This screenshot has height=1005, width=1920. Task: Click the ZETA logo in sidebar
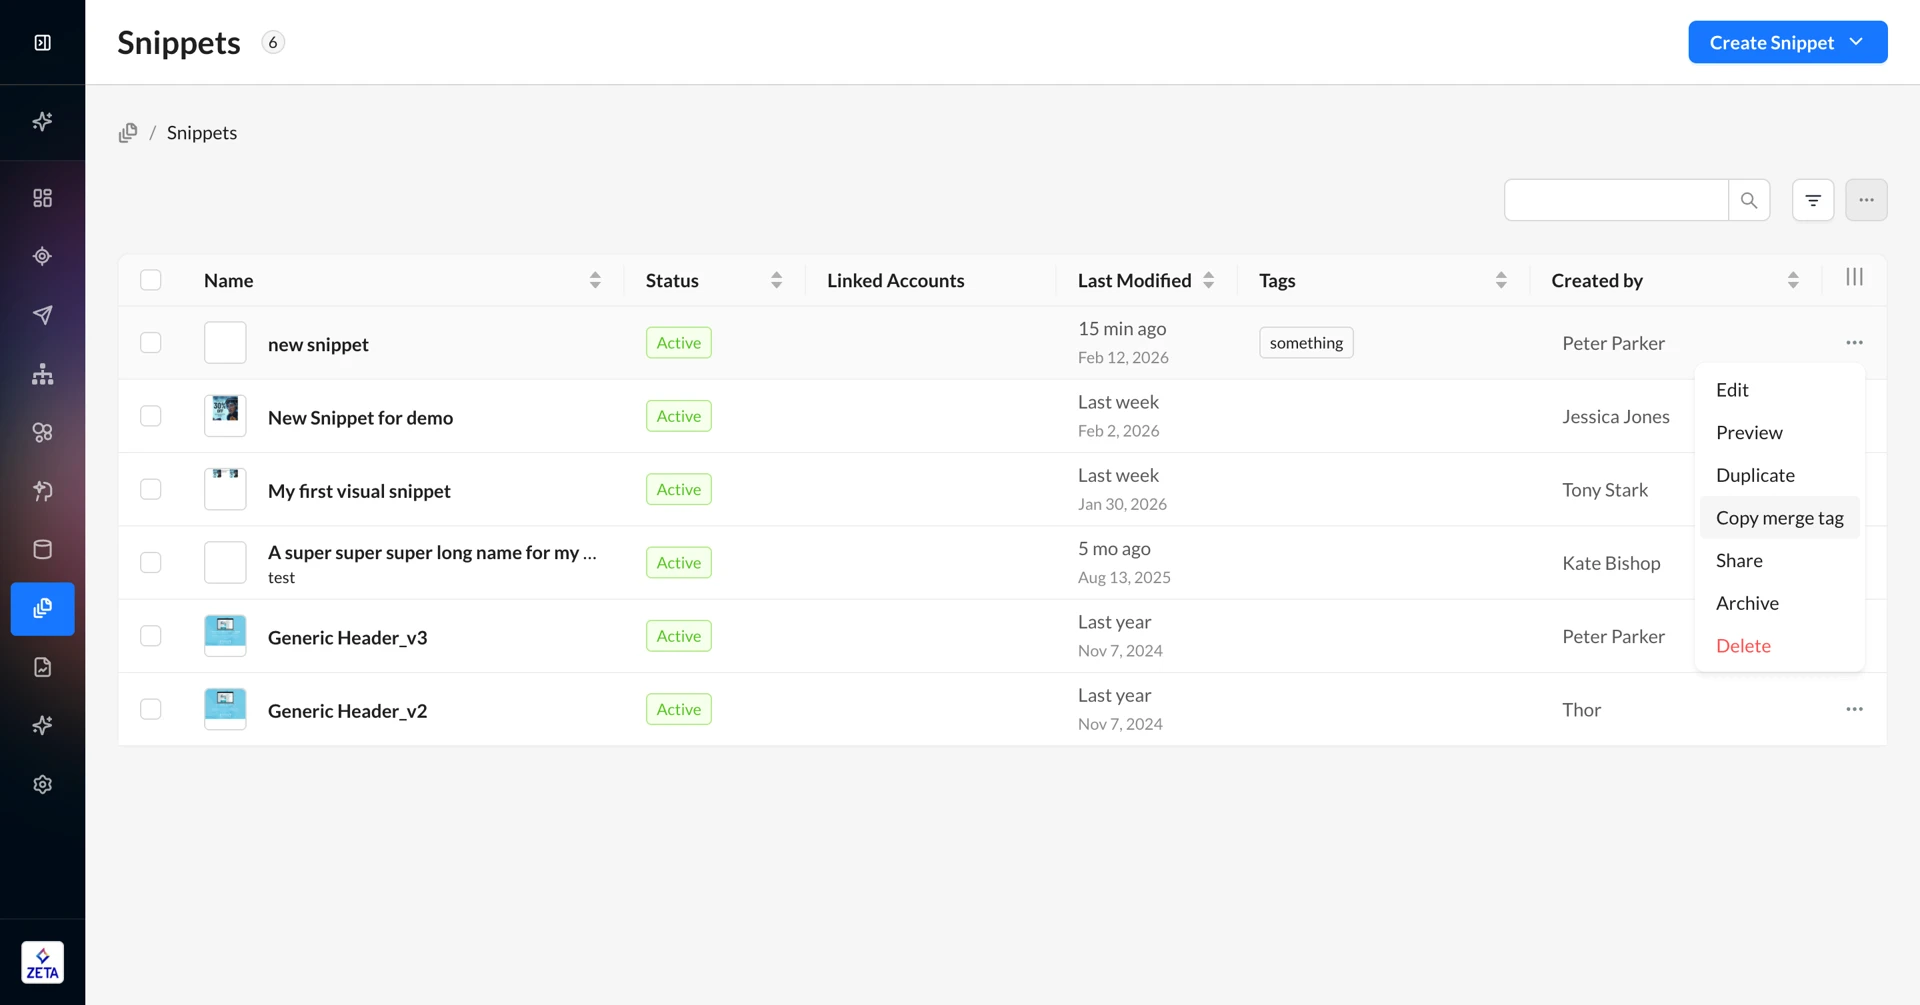[42, 962]
